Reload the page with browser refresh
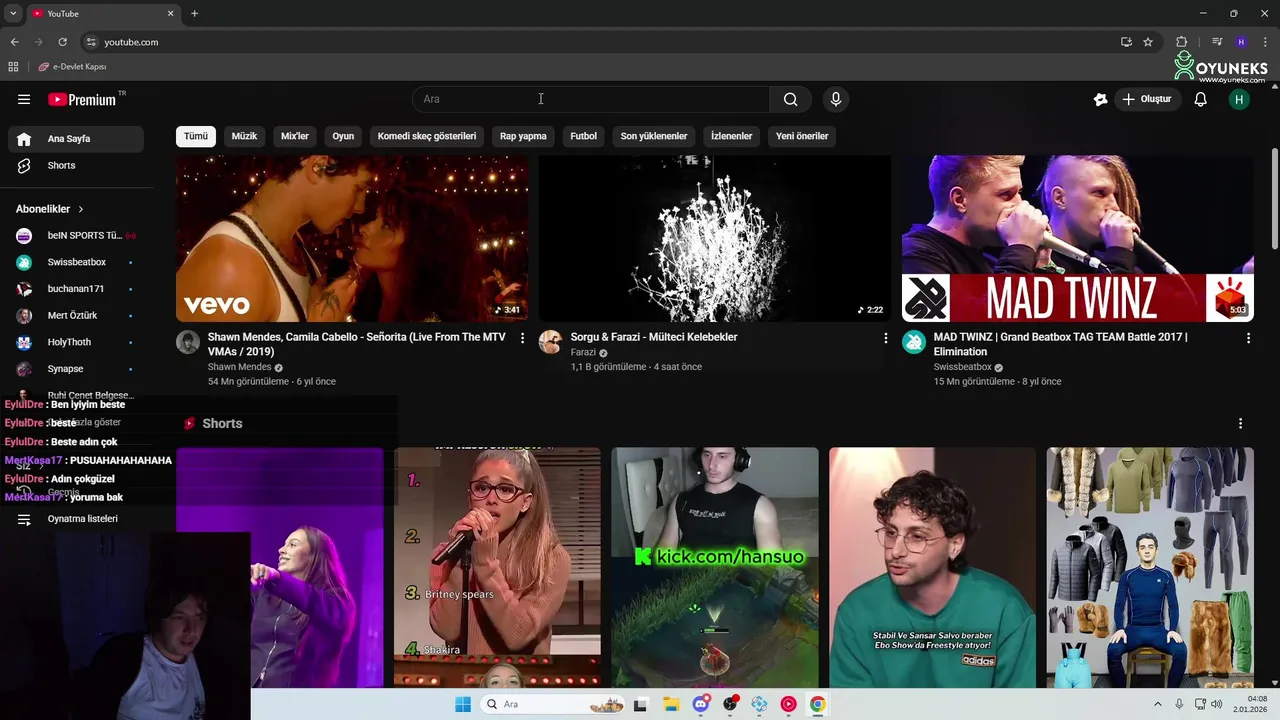Viewport: 1280px width, 720px height. pyautogui.click(x=62, y=42)
